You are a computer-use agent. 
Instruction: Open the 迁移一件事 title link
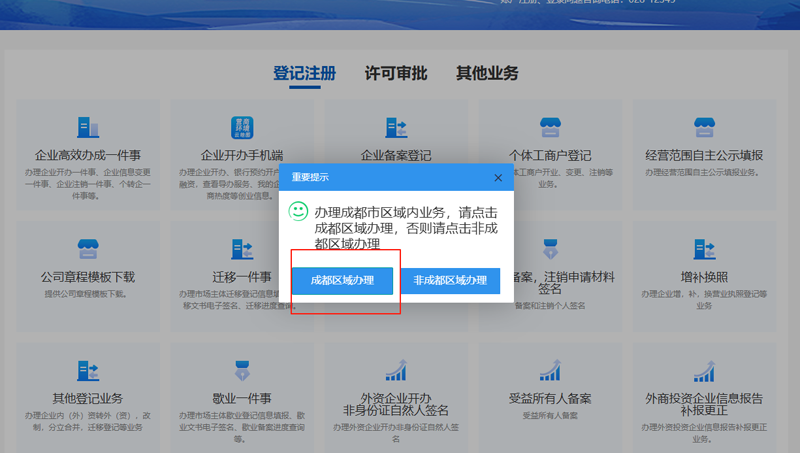click(242, 277)
